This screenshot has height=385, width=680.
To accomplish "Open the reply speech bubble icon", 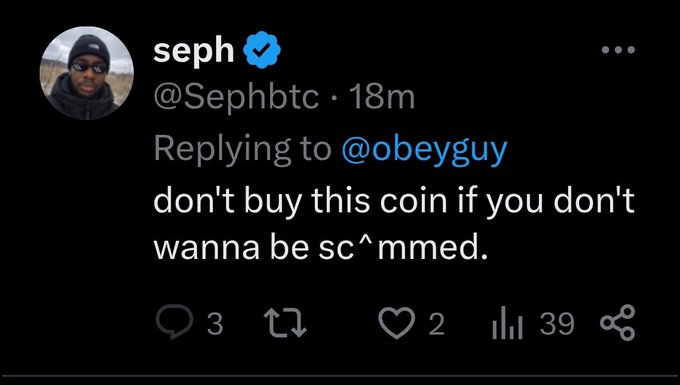I will pyautogui.click(x=174, y=322).
